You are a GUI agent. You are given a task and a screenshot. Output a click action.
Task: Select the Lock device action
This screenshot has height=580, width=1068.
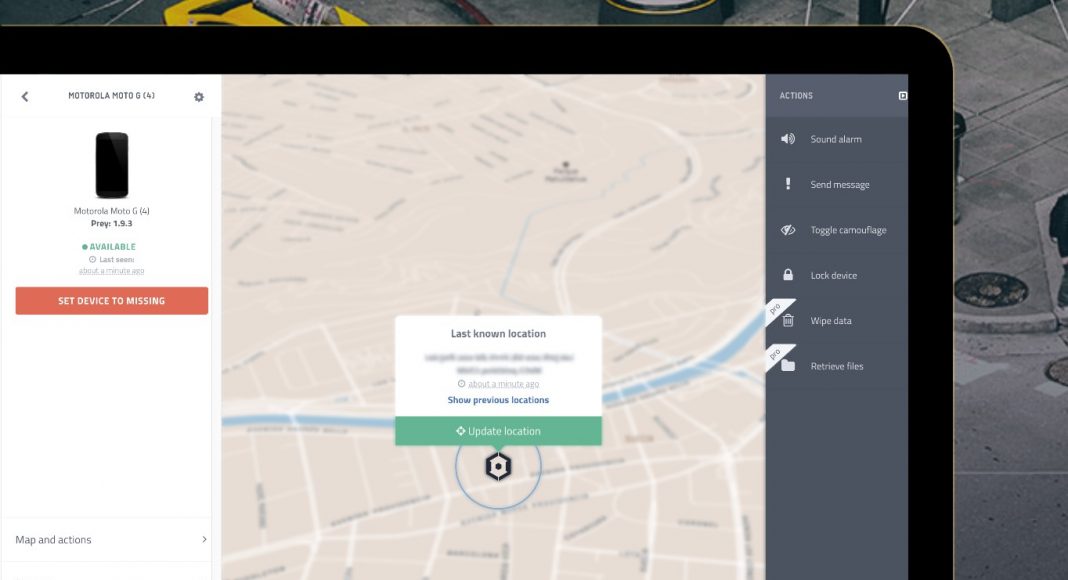pos(836,276)
